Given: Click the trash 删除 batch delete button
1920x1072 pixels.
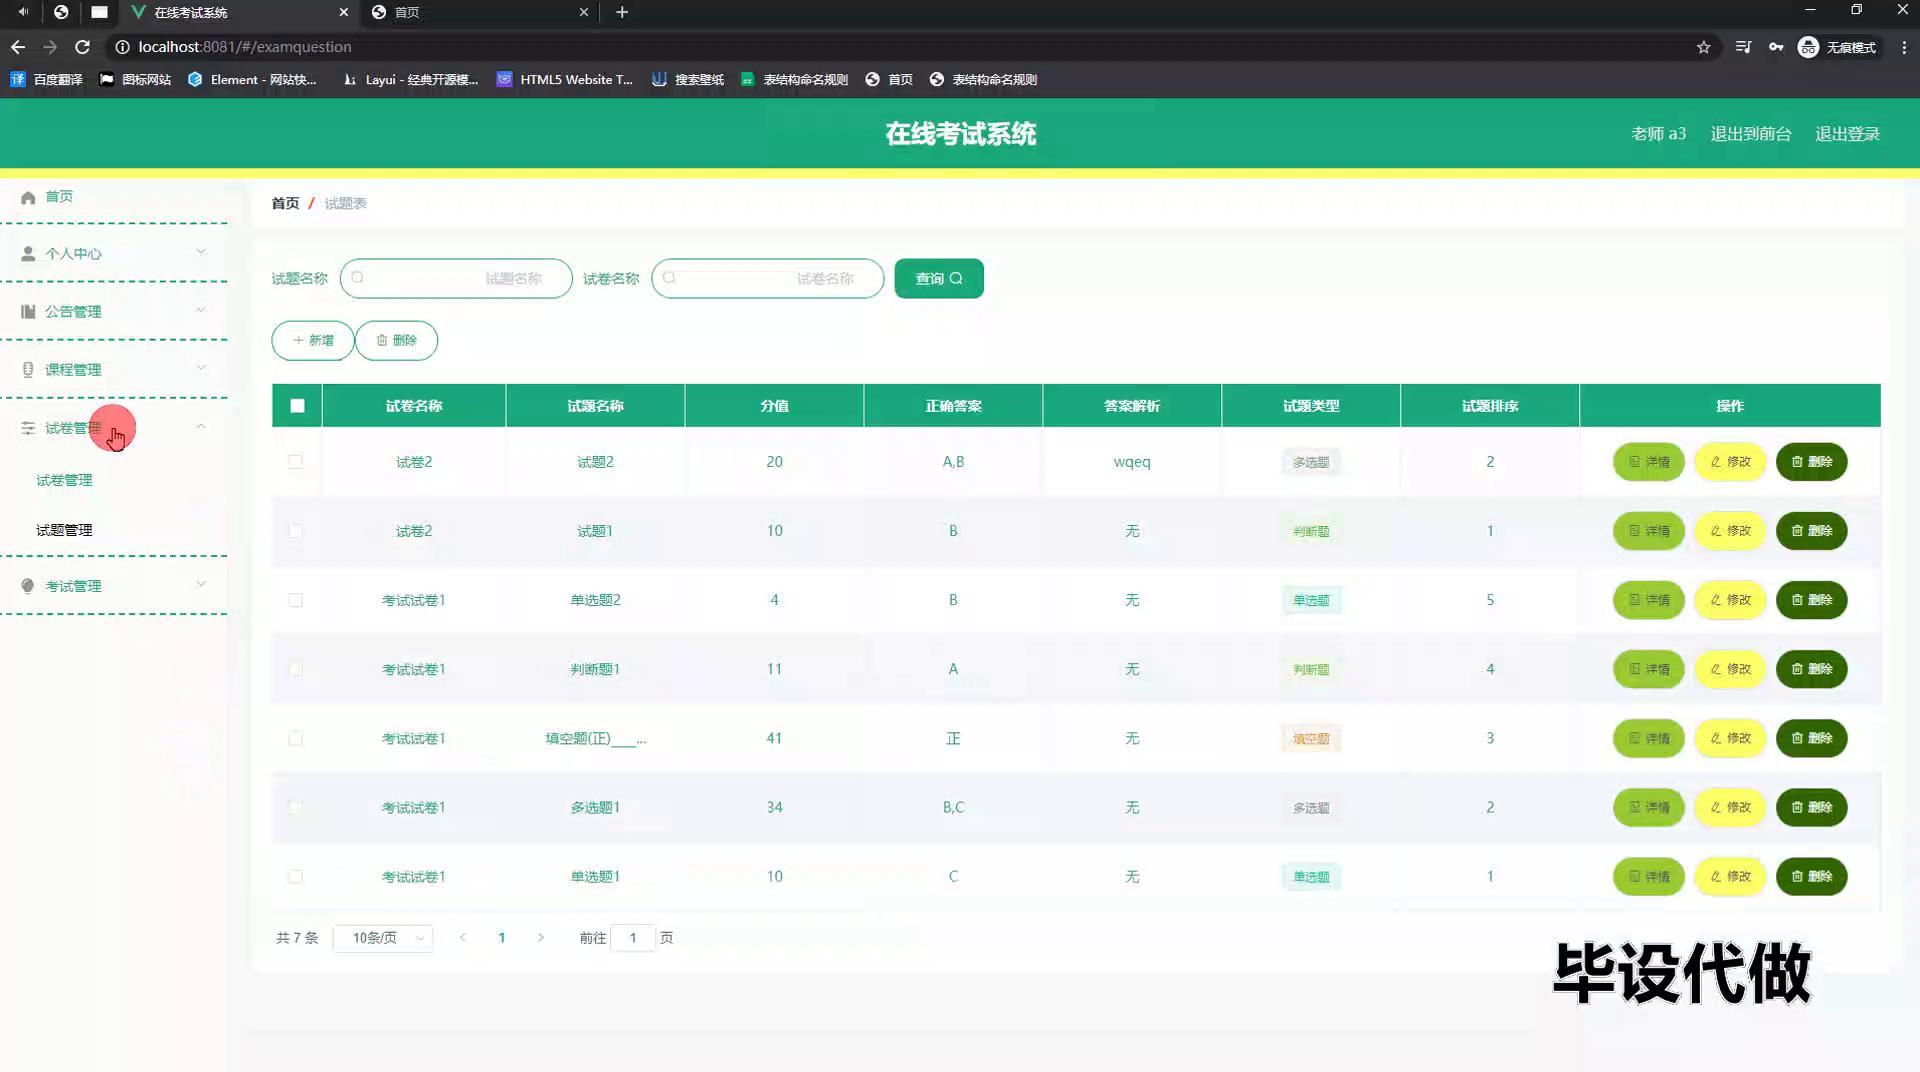Looking at the screenshot, I should point(396,341).
